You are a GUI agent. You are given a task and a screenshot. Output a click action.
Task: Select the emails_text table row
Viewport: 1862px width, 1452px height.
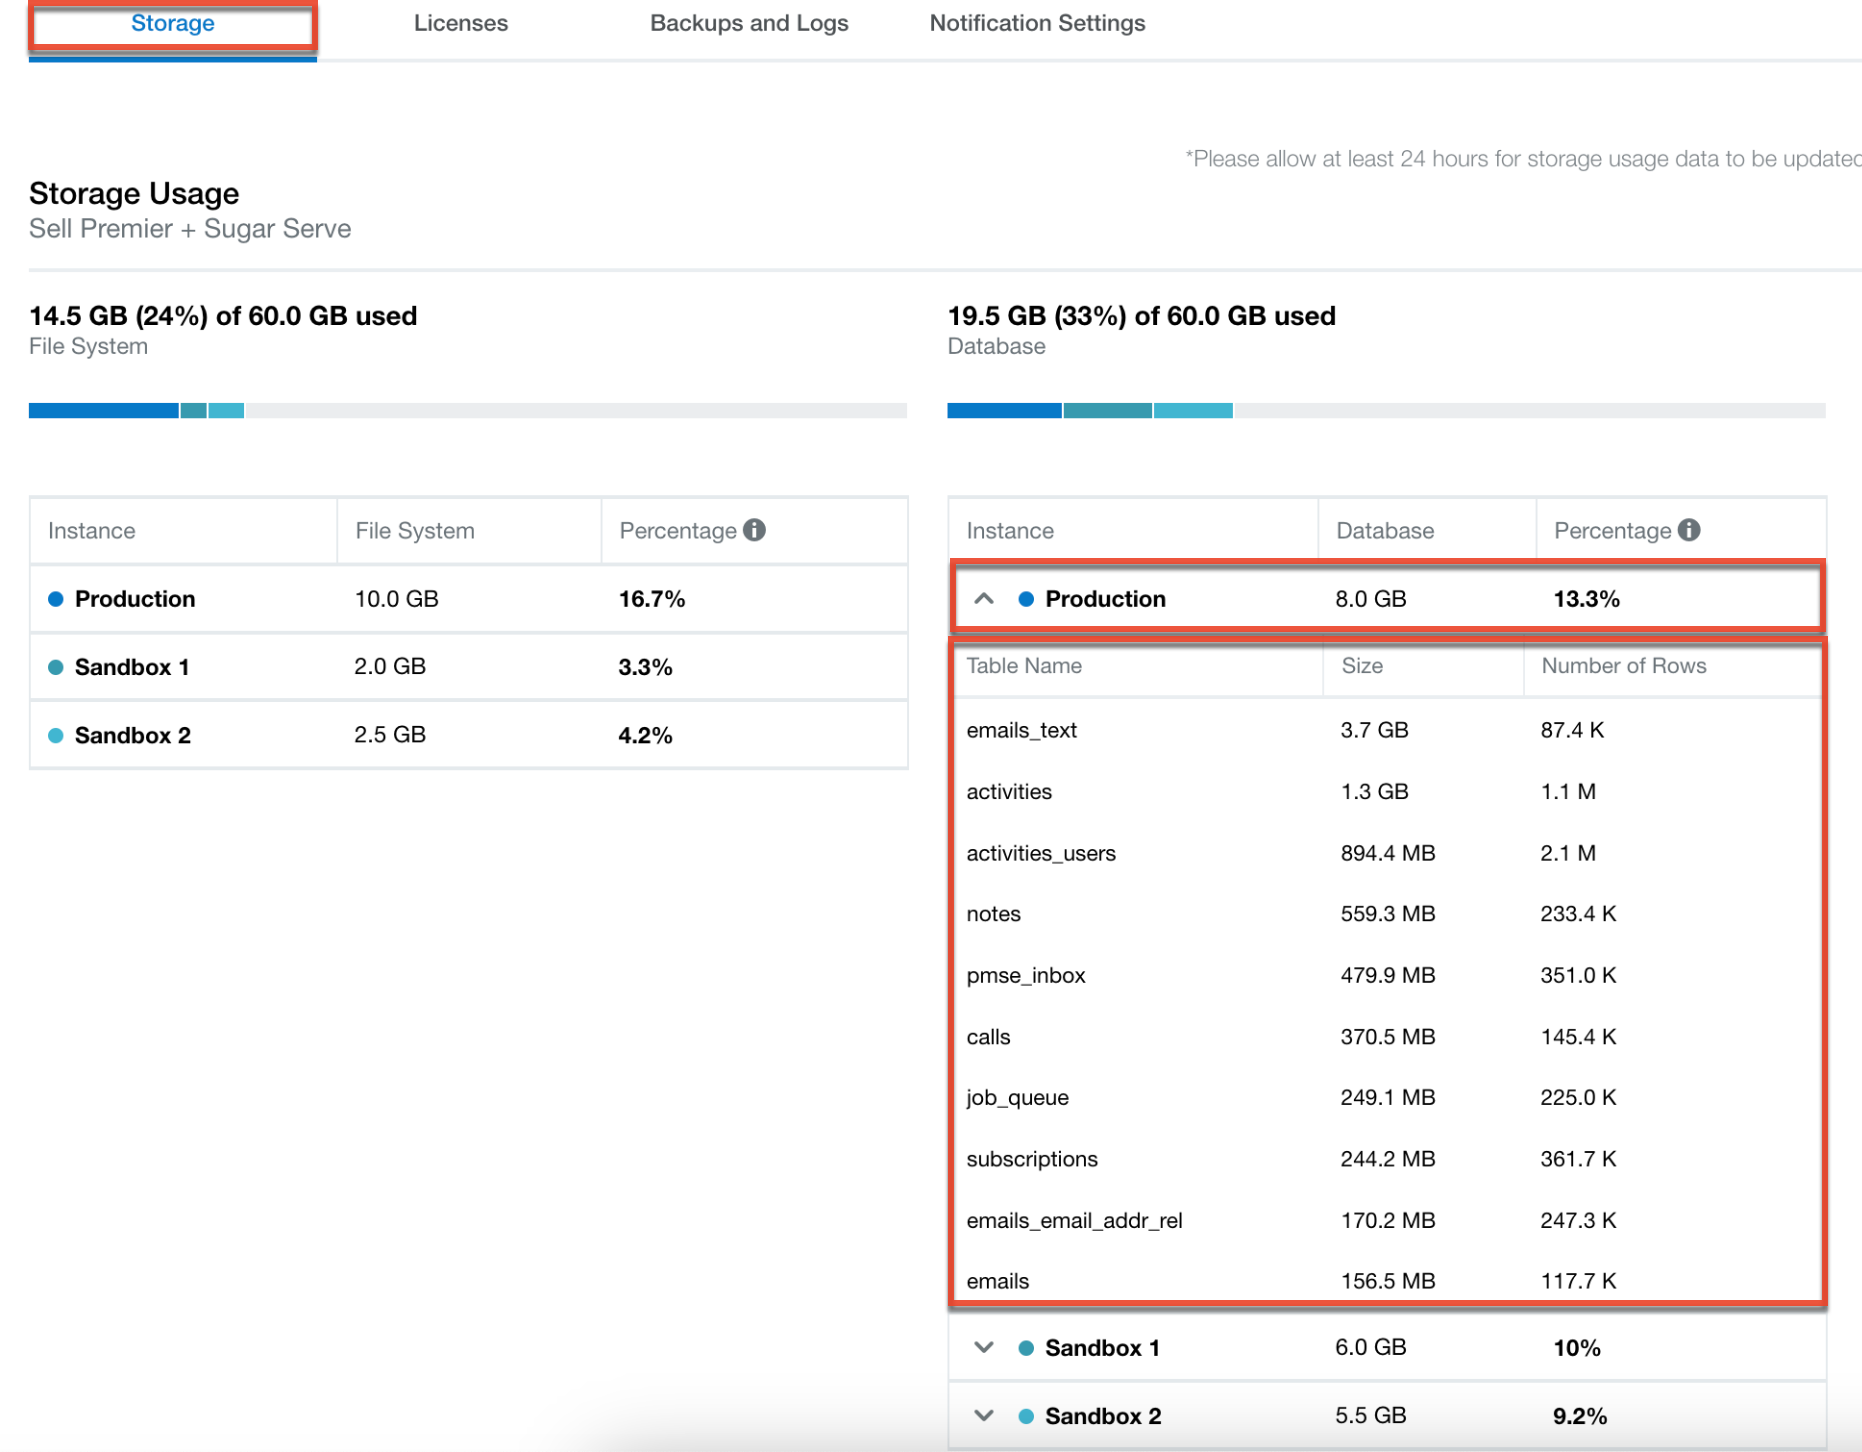coord(1021,730)
